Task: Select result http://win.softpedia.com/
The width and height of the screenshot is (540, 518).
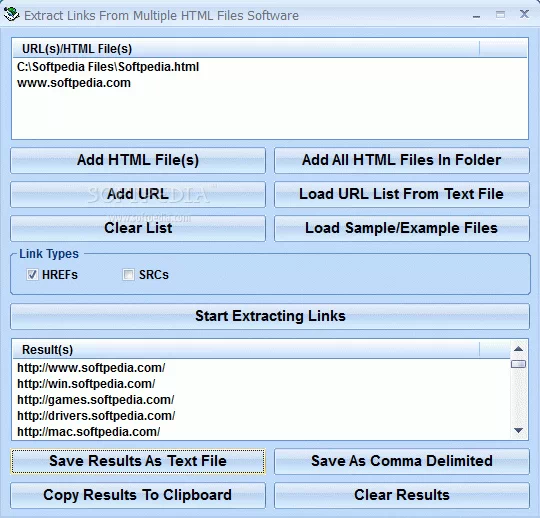Action: (x=86, y=384)
